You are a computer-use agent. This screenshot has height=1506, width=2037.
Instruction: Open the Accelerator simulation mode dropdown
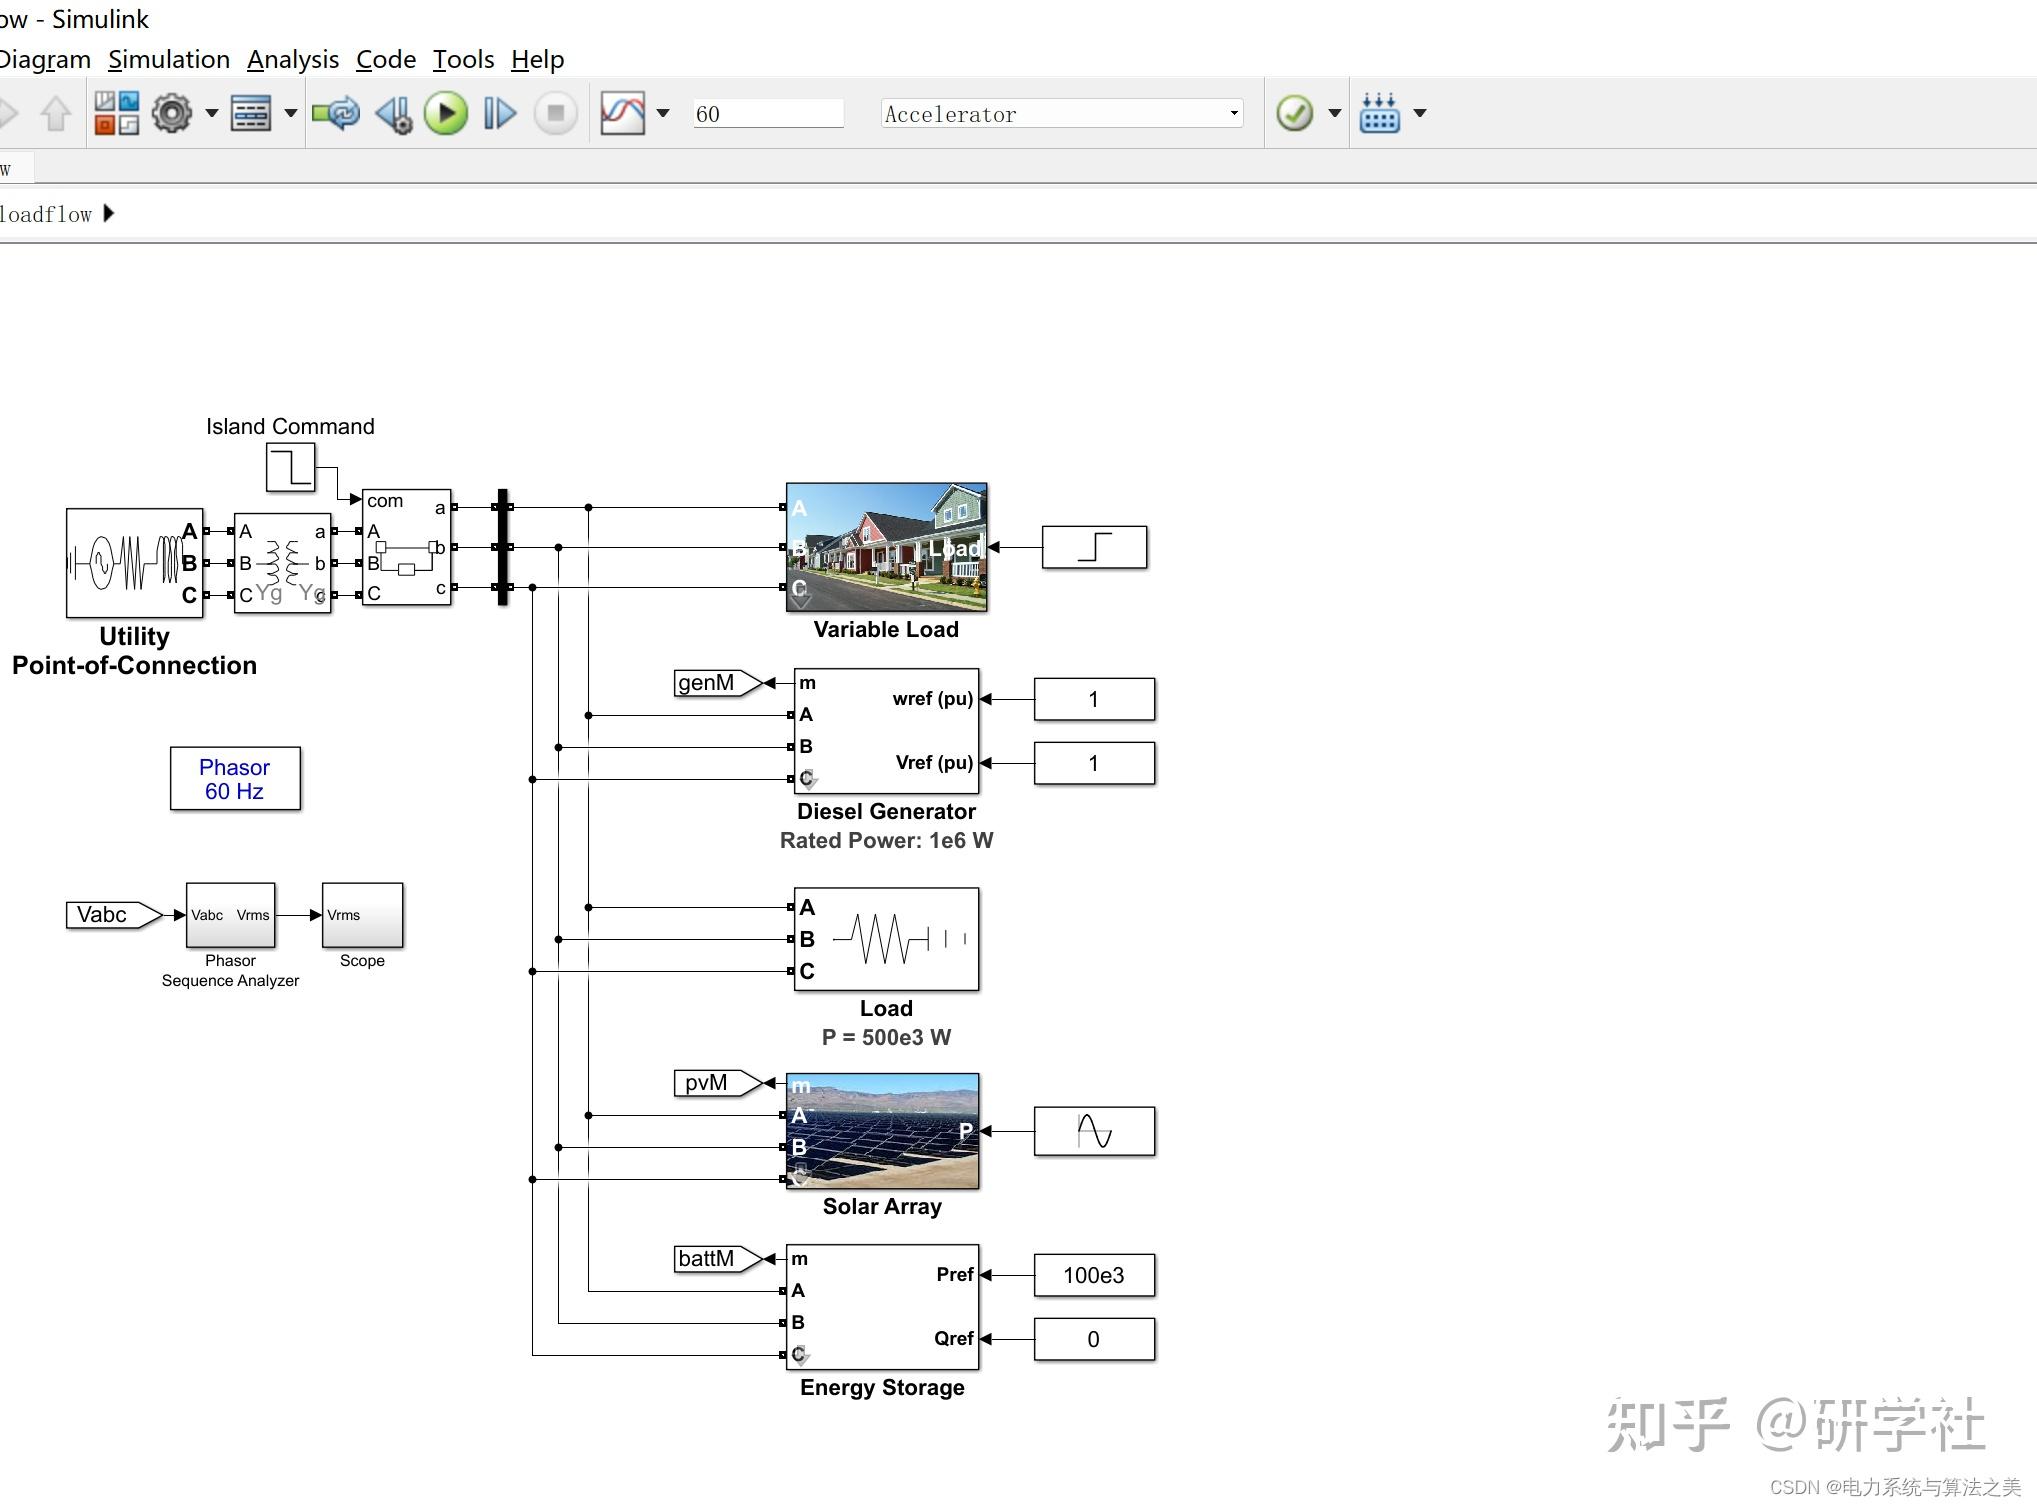coord(1060,113)
